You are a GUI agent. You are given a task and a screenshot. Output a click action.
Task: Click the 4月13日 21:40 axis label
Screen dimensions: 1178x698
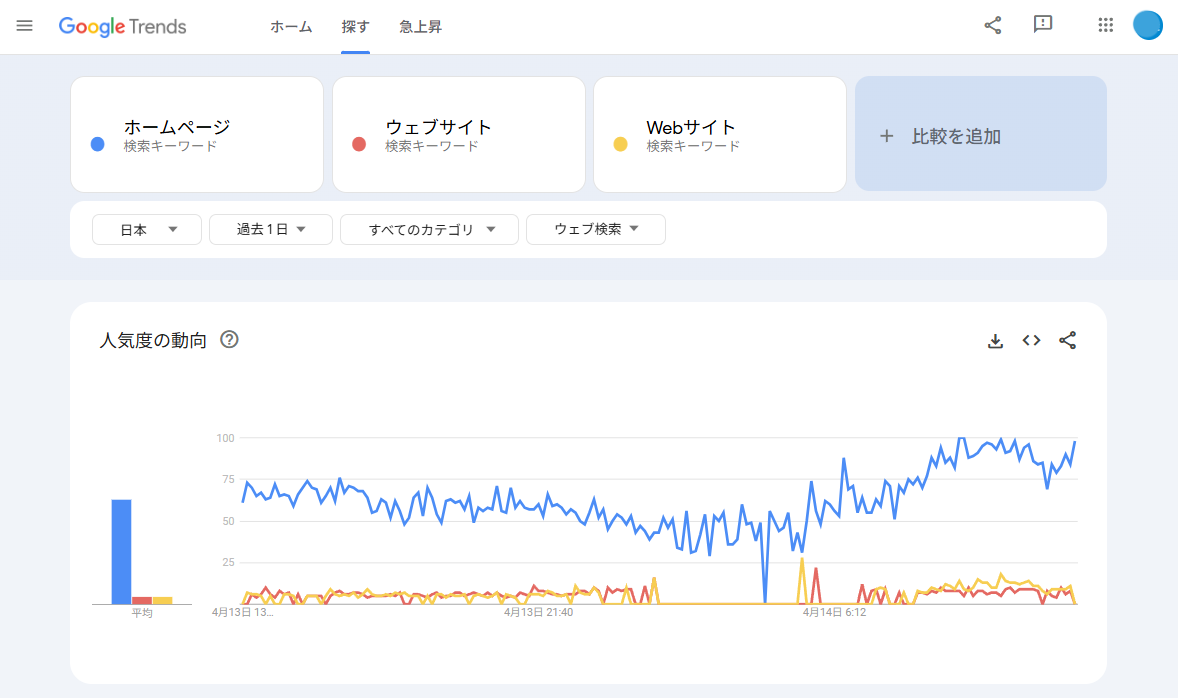(538, 612)
